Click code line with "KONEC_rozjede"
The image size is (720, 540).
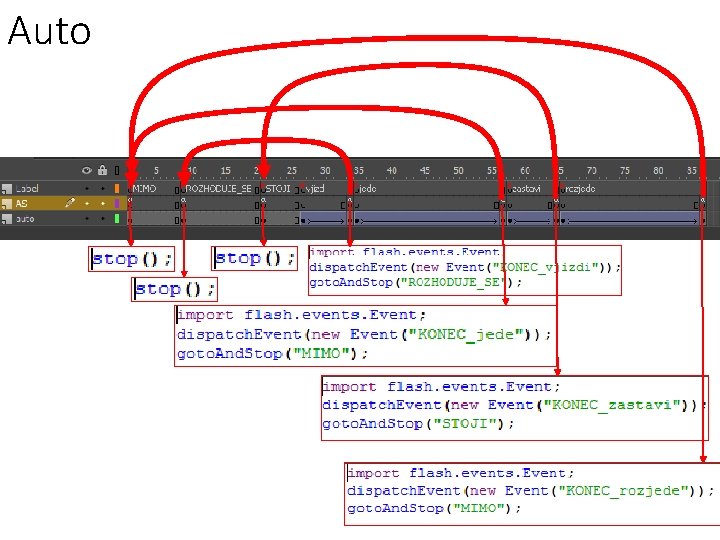(x=530, y=490)
